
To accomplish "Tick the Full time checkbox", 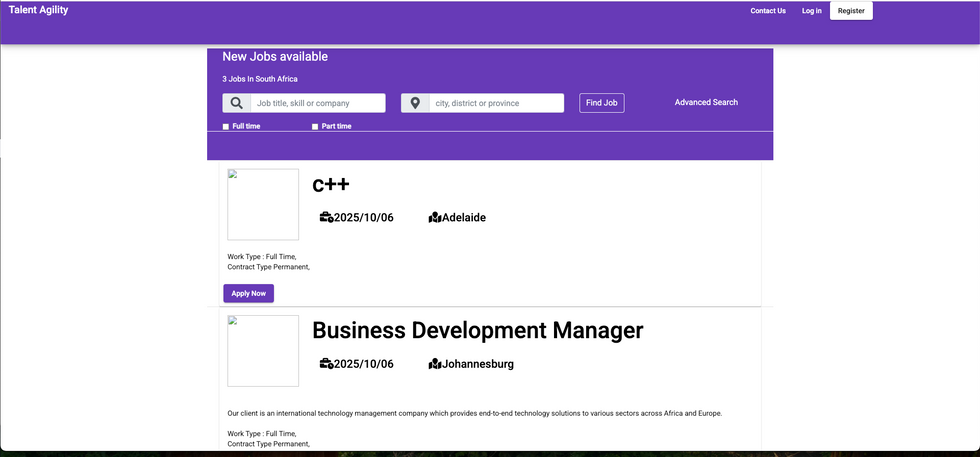I will click(x=226, y=126).
